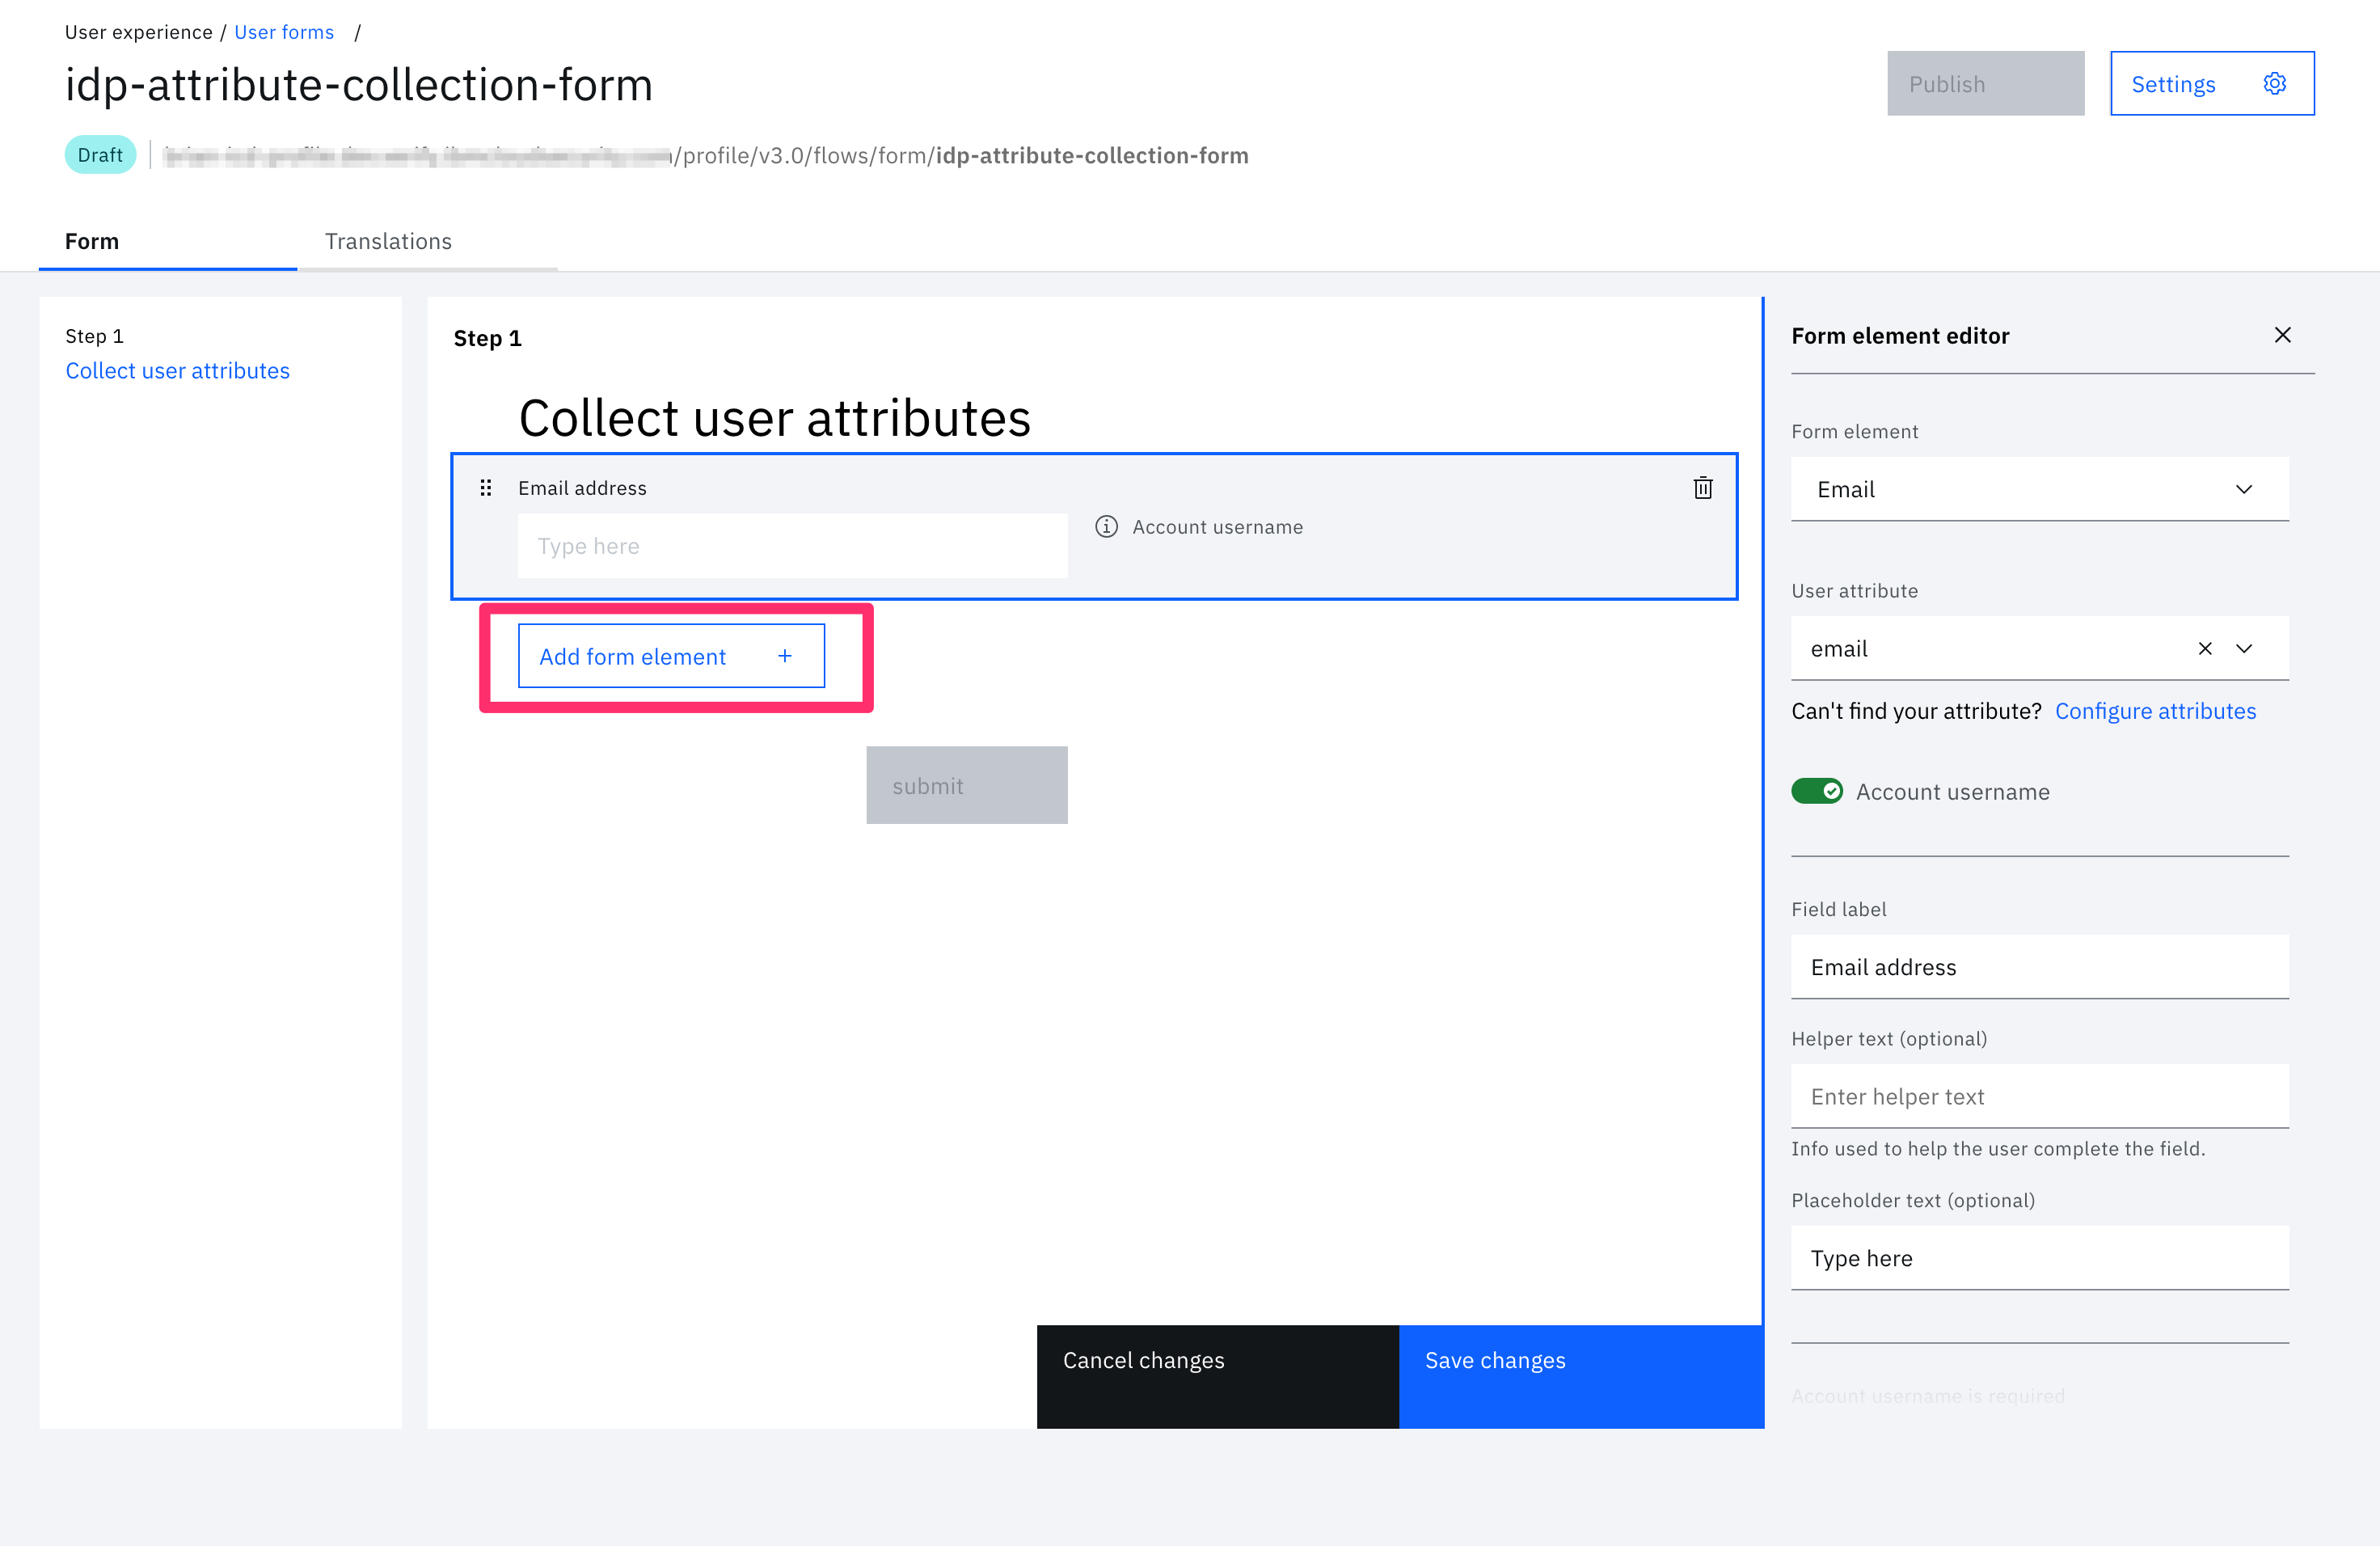Select Collect user attributes step in sidebar

point(177,371)
